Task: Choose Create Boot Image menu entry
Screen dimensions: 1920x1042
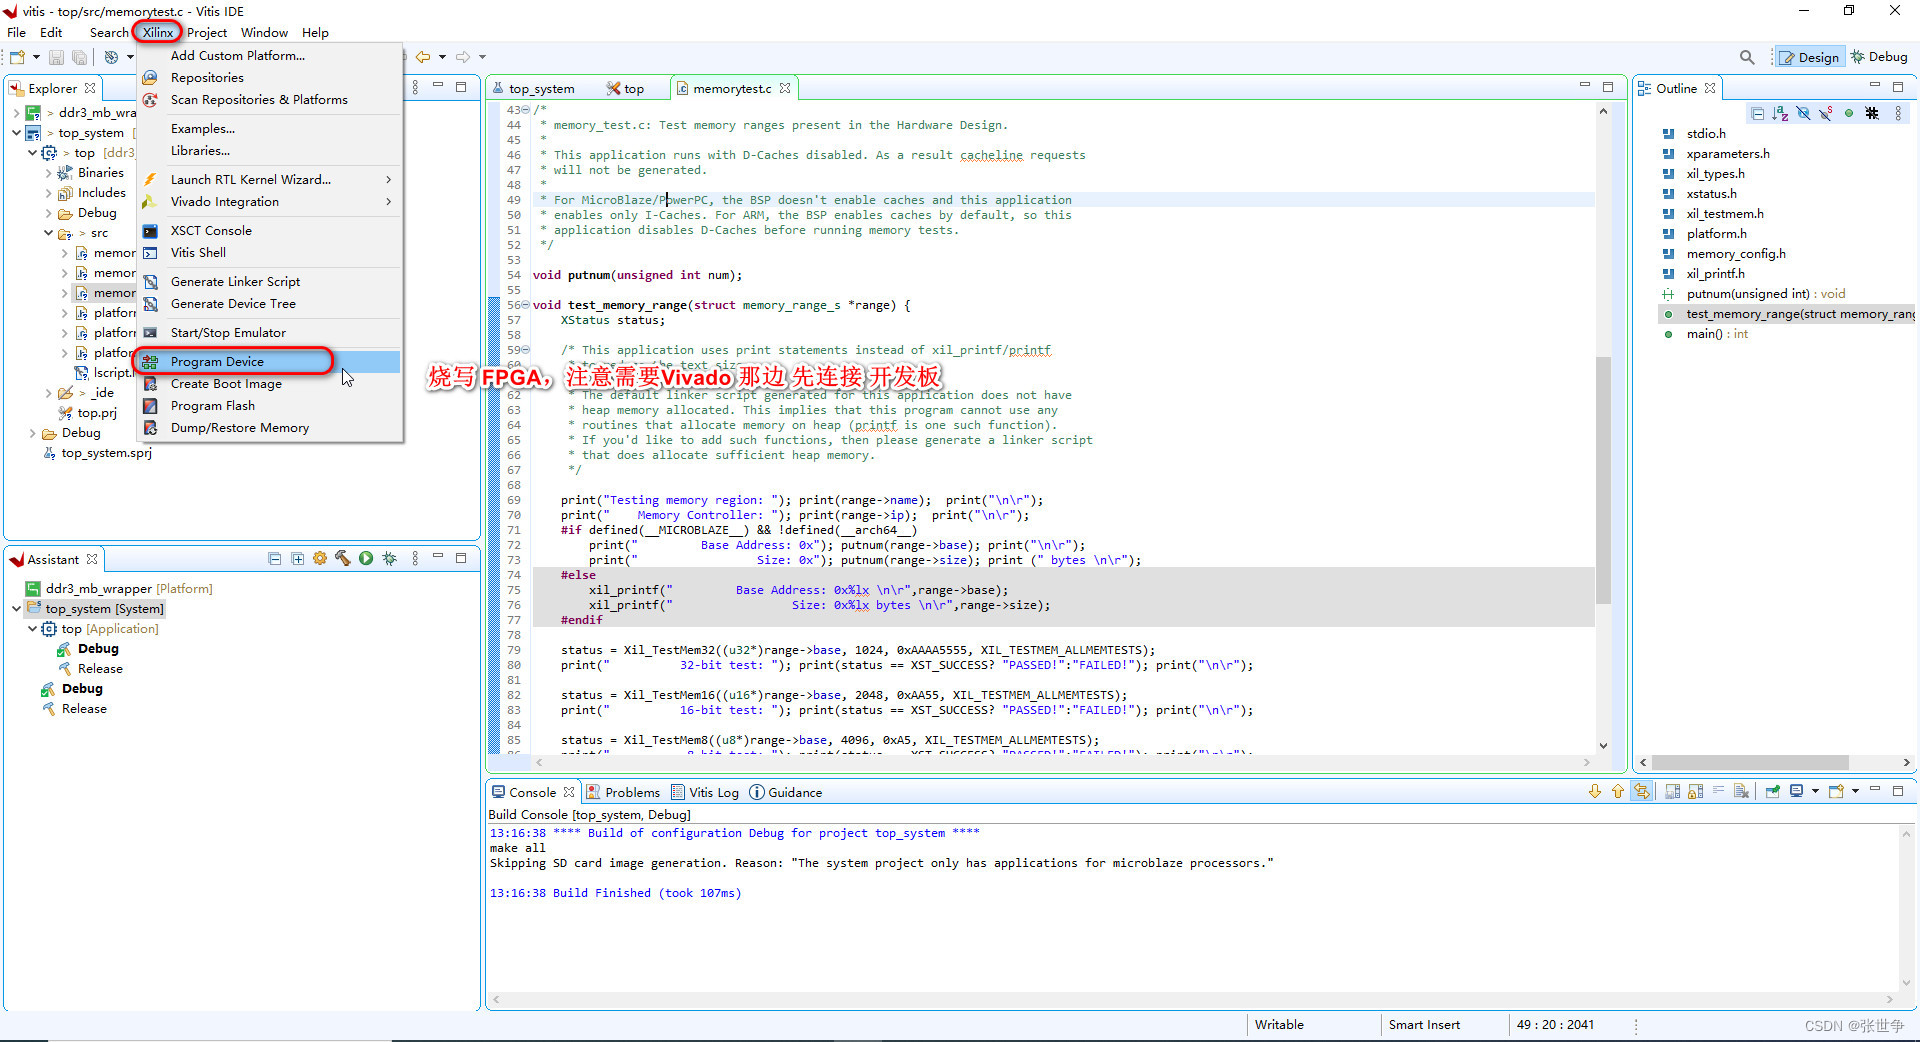Action: (x=270, y=384)
